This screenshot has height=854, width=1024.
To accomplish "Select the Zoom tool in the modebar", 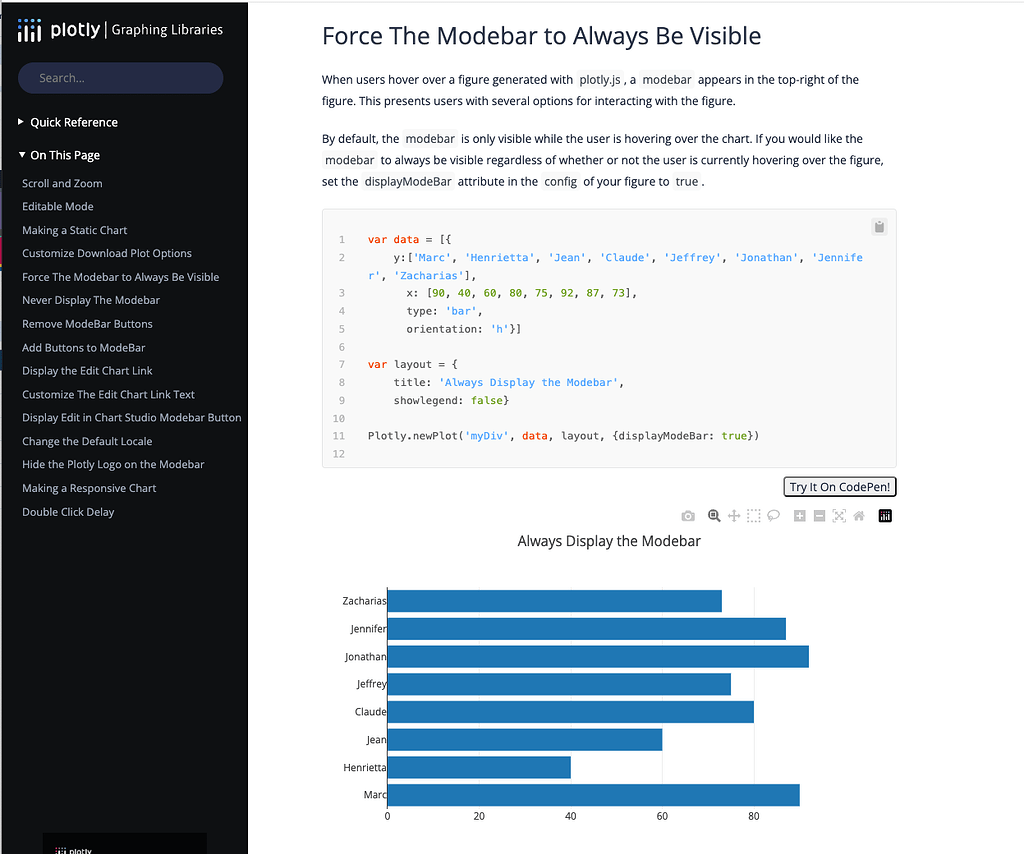I will pos(714,515).
